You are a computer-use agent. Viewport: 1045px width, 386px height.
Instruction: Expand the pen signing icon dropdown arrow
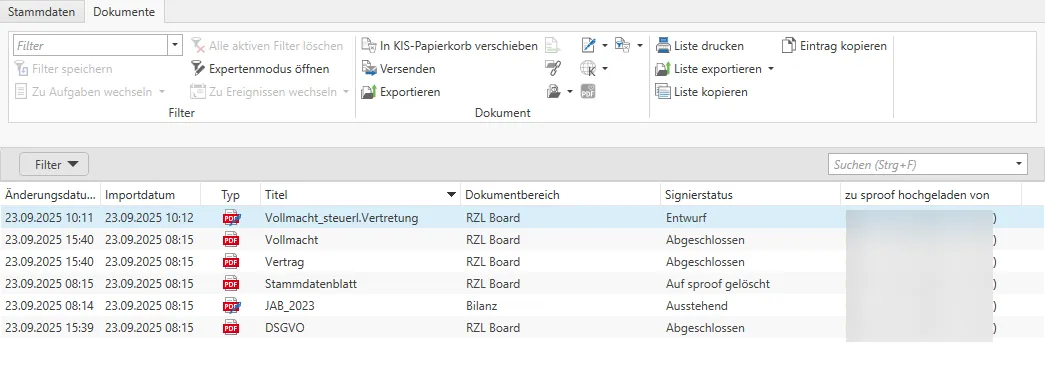point(604,45)
